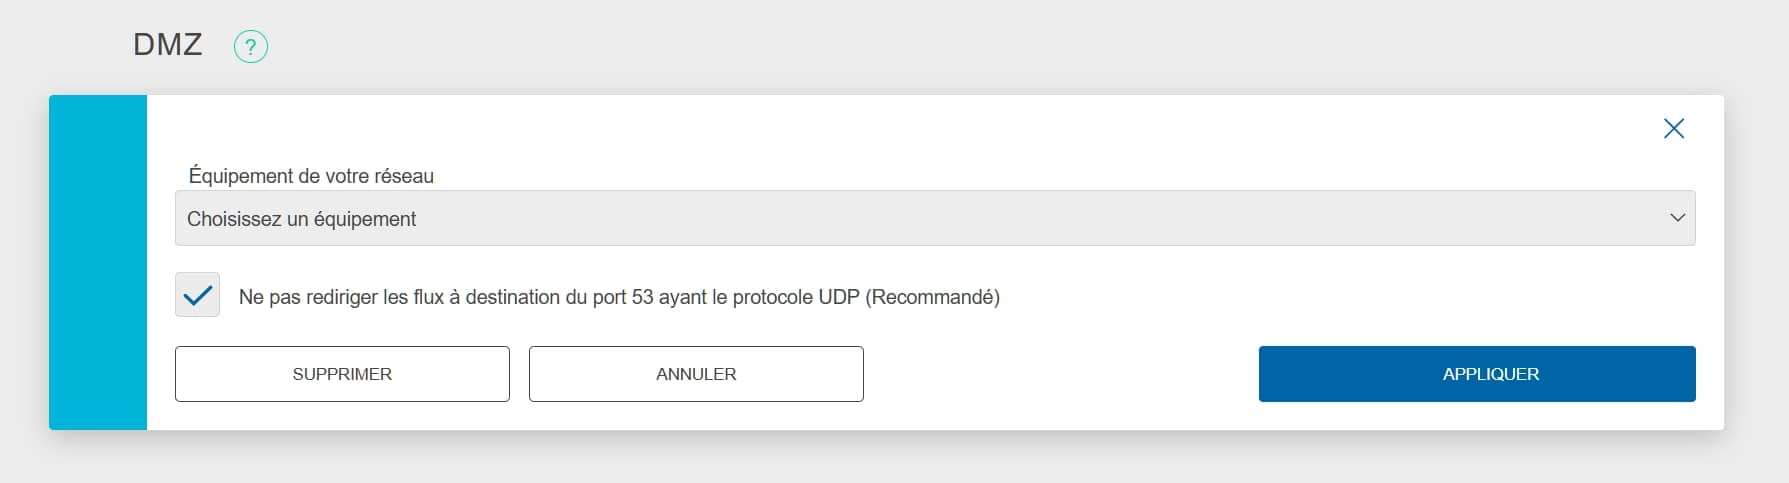Click the SUPPRIMER button
This screenshot has height=483, width=1789.
(x=342, y=374)
